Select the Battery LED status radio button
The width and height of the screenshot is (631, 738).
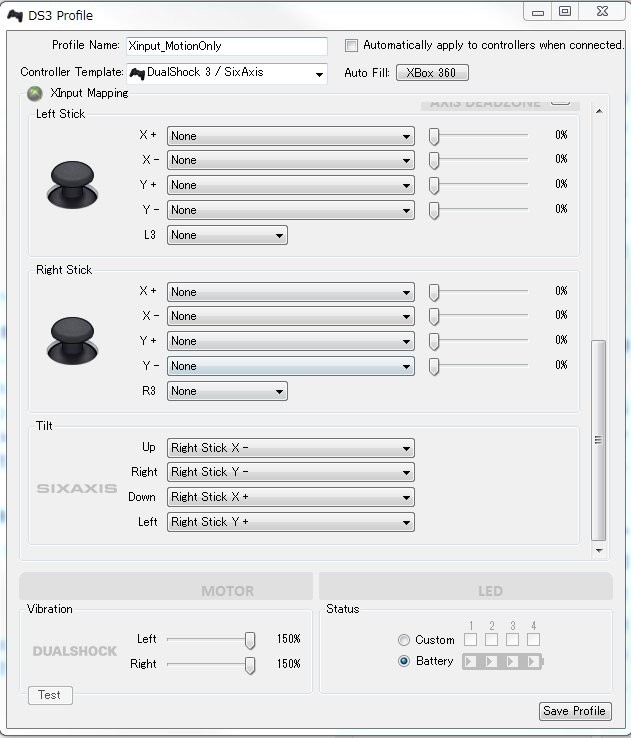[x=404, y=661]
